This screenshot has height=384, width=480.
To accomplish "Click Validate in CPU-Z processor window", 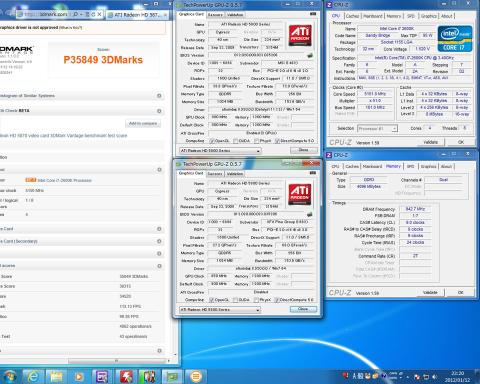I will click(x=430, y=142).
